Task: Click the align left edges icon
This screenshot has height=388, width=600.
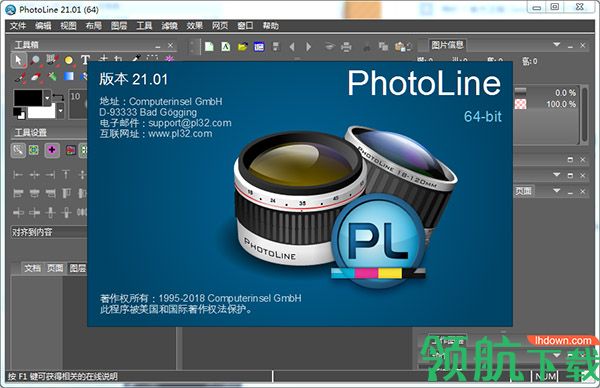Action: click(18, 175)
